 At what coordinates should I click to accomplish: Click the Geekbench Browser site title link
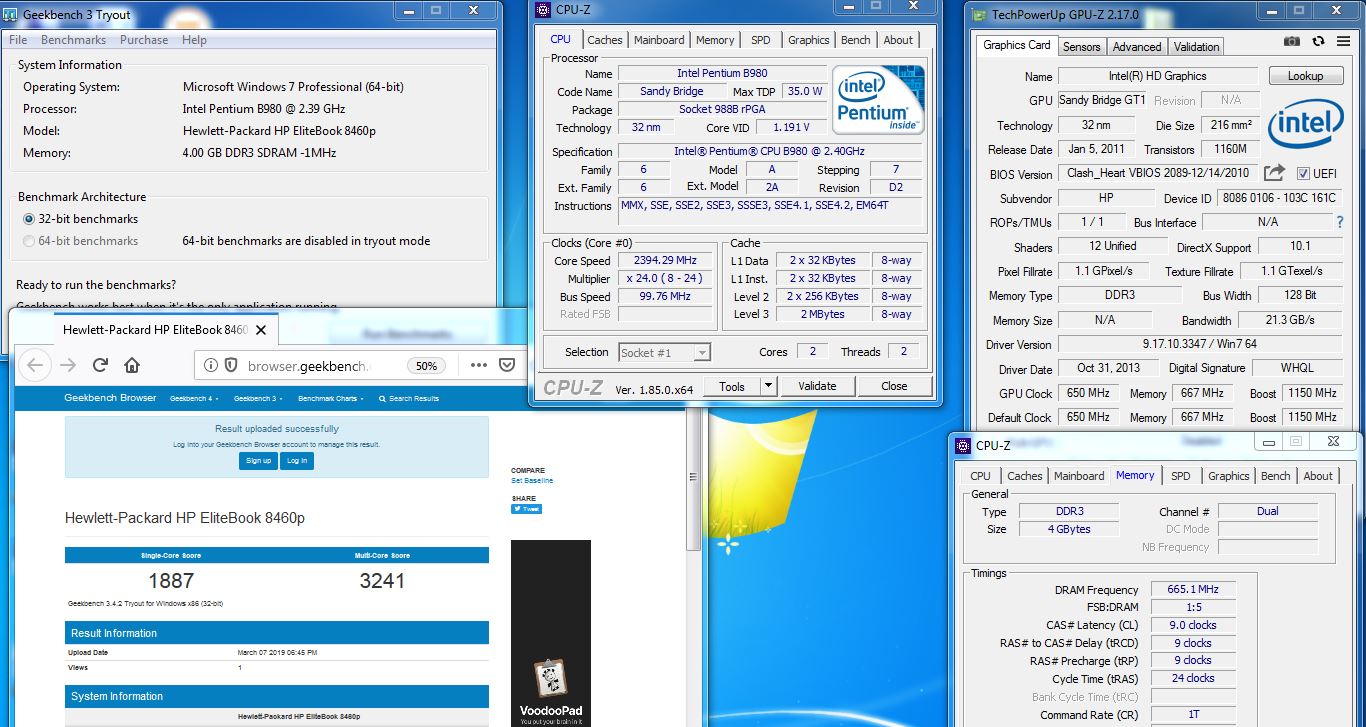tap(110, 398)
